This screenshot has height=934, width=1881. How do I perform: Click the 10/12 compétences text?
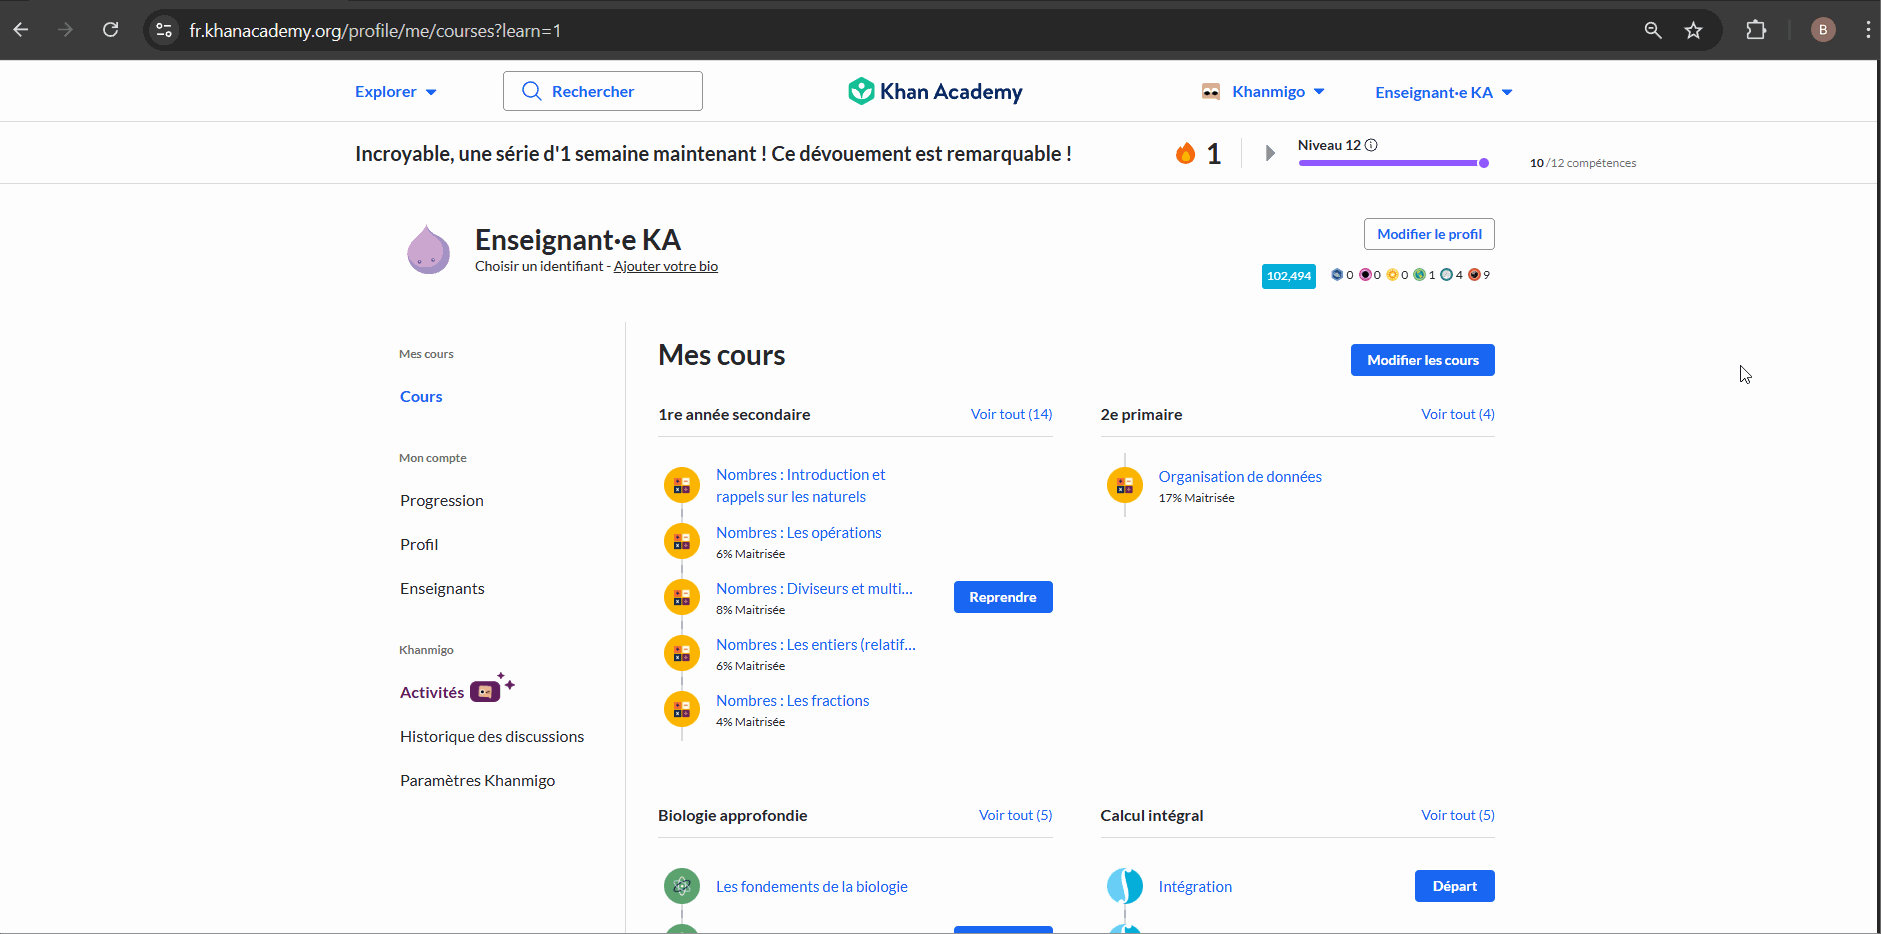(x=1583, y=163)
